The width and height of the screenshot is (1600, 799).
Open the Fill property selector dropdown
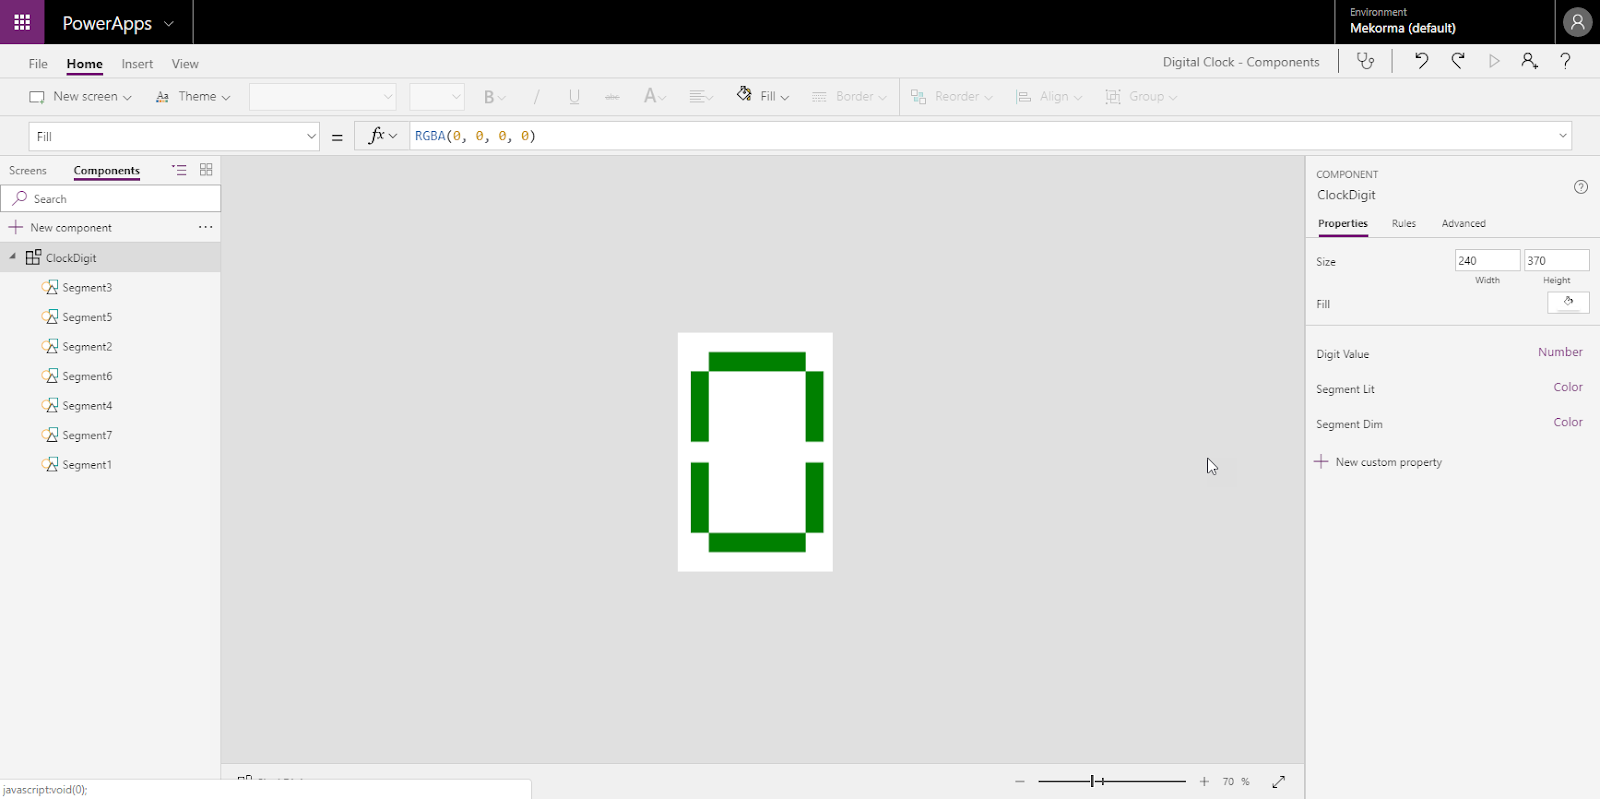pos(174,136)
